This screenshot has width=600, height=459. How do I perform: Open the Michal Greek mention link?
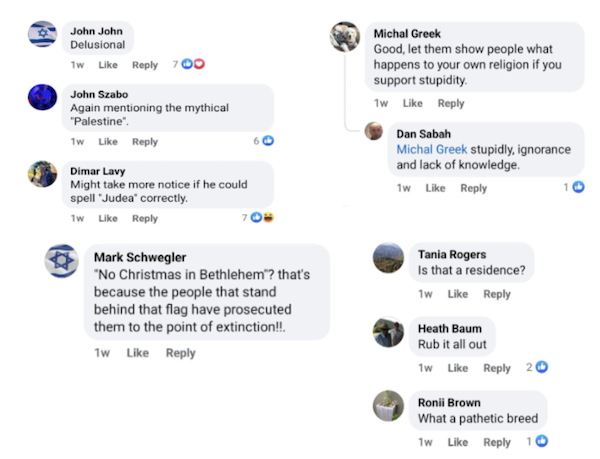click(x=431, y=149)
